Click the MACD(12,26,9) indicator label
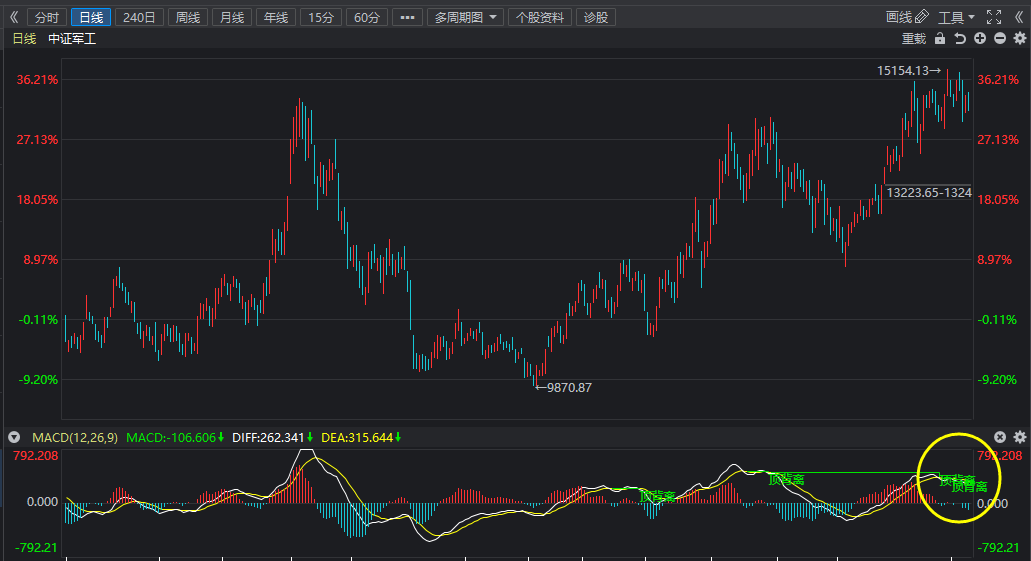This screenshot has height=561, width=1031. [x=75, y=437]
